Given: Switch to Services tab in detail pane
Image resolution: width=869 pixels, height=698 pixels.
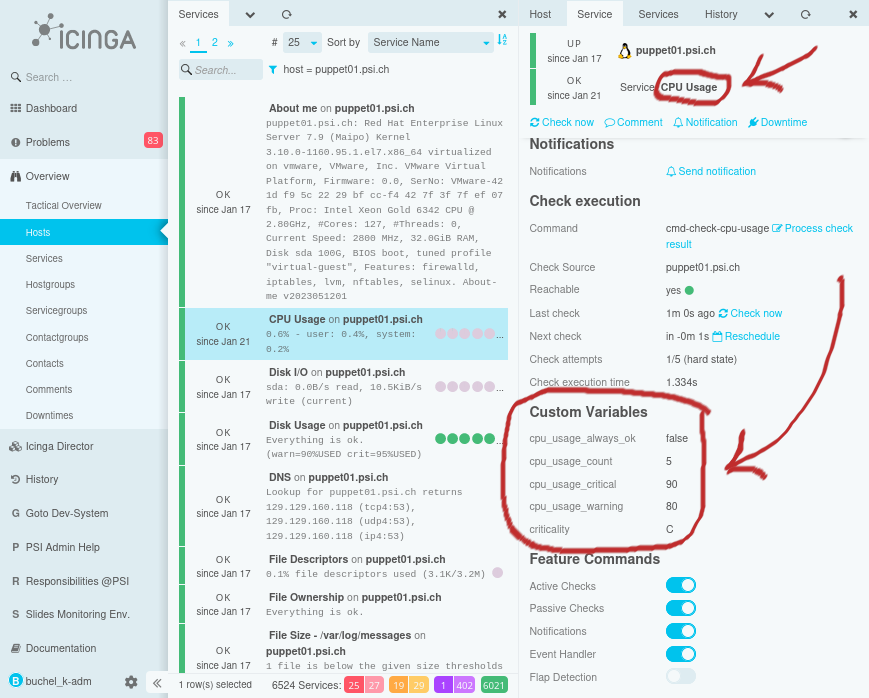Looking at the screenshot, I should click(x=658, y=14).
